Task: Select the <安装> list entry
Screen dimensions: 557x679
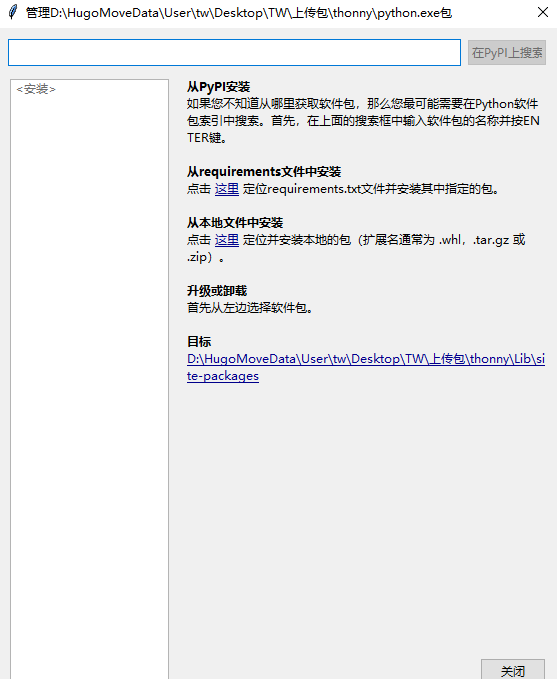Action: pos(36,89)
